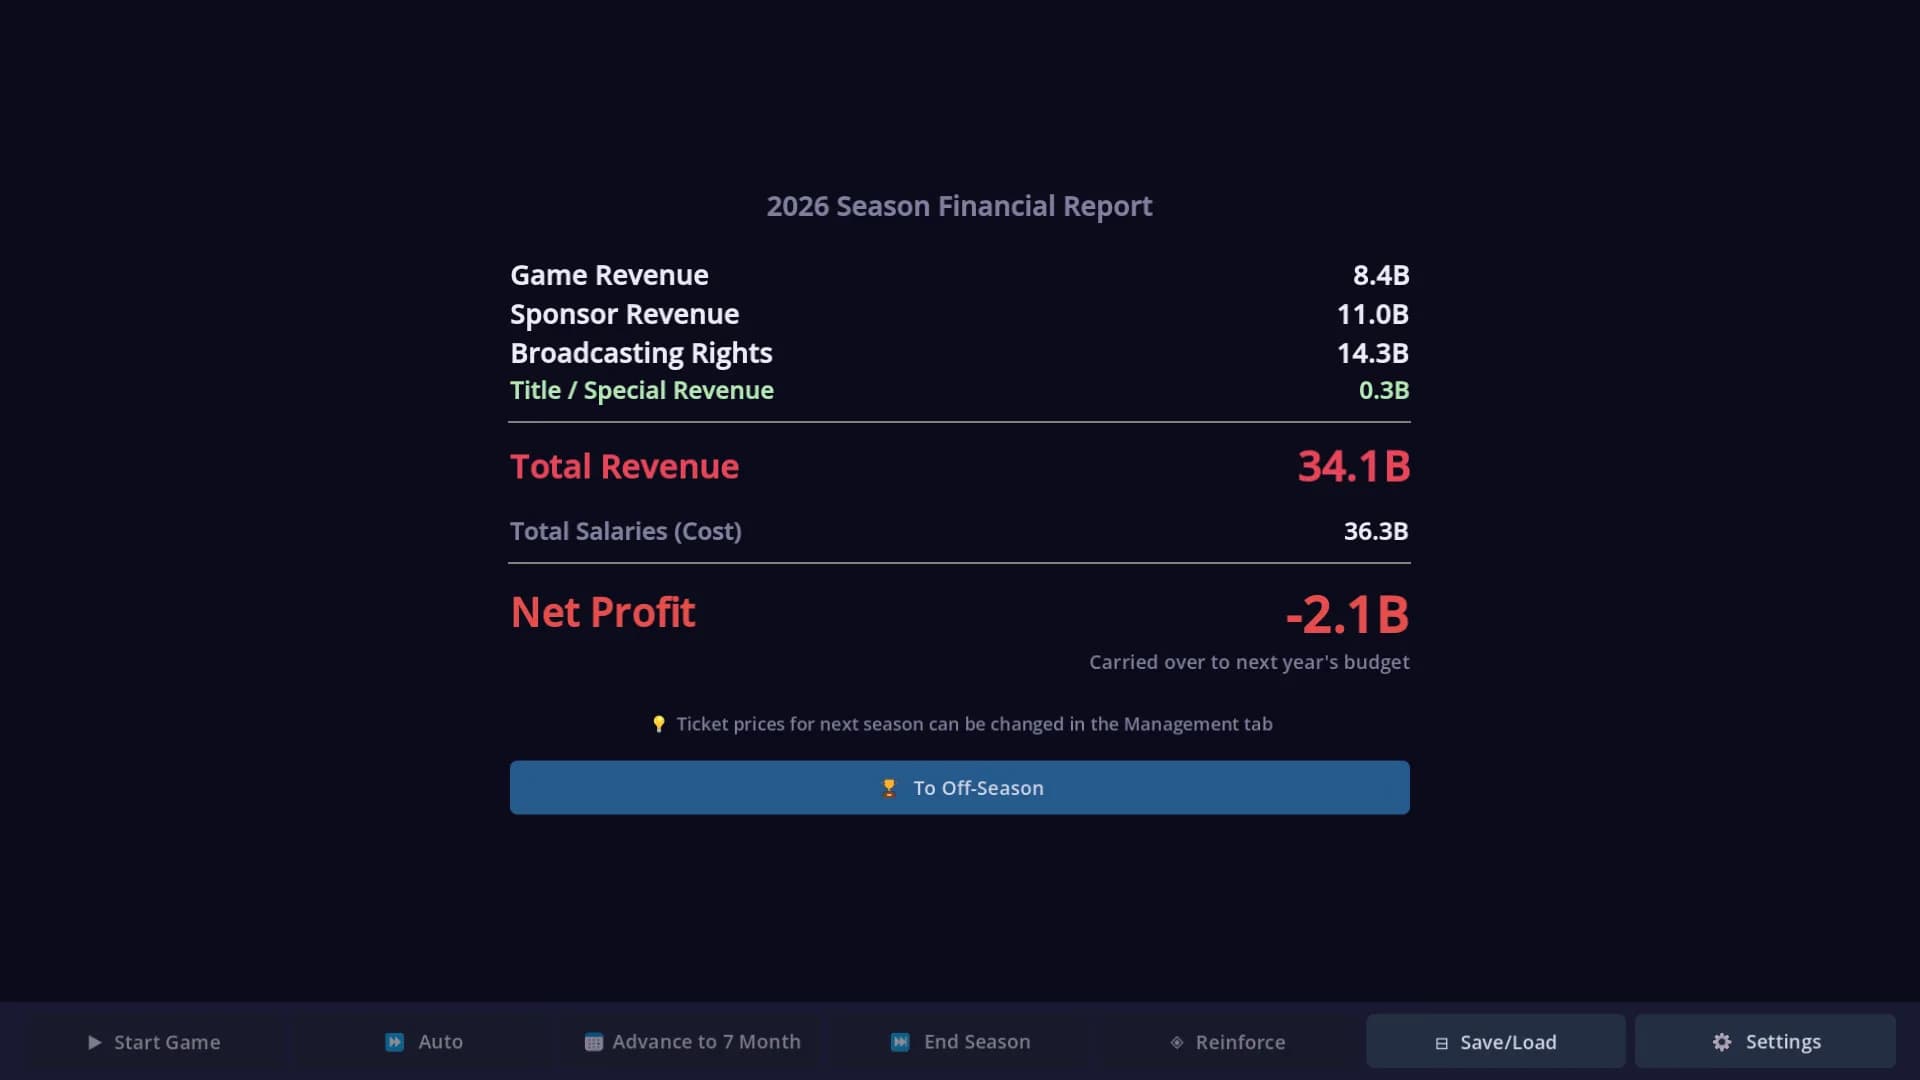
Task: Select End Season in bottom bar
Action: [x=960, y=1041]
